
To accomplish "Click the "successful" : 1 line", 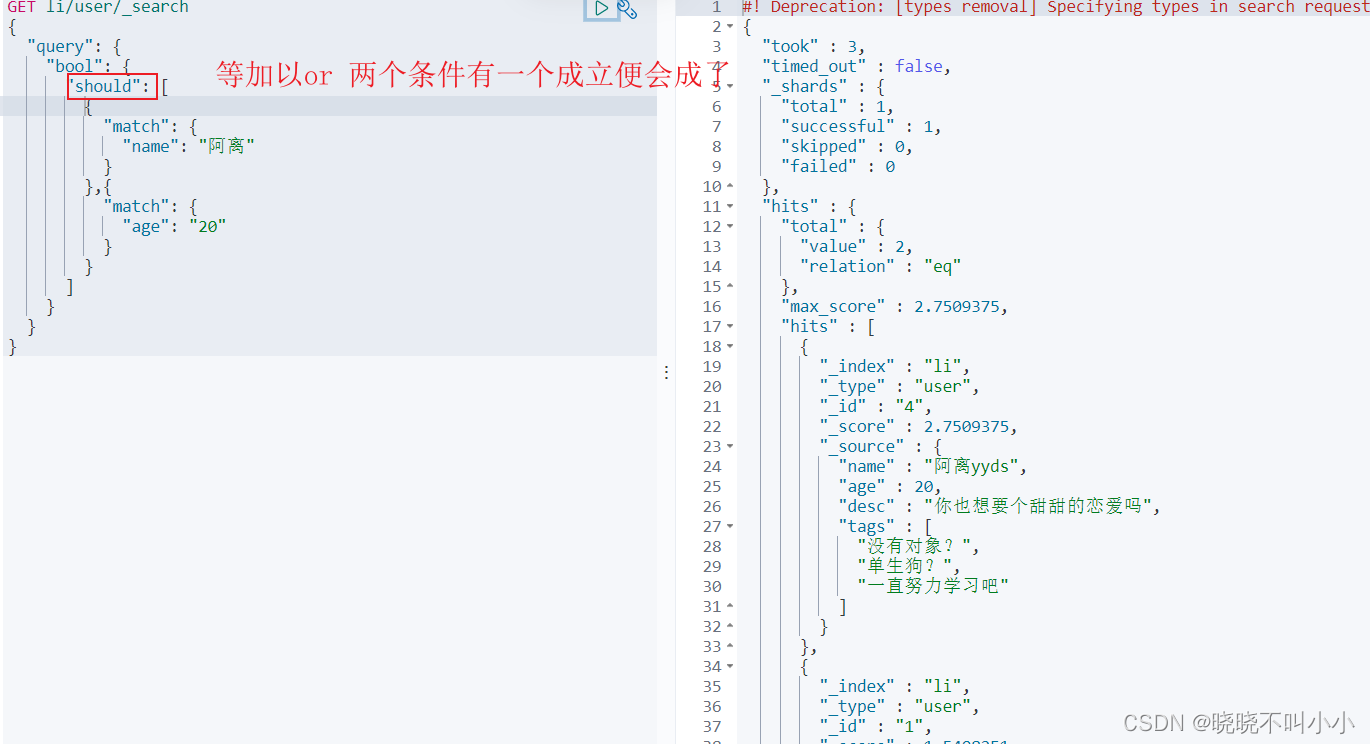I will pyautogui.click(x=861, y=126).
